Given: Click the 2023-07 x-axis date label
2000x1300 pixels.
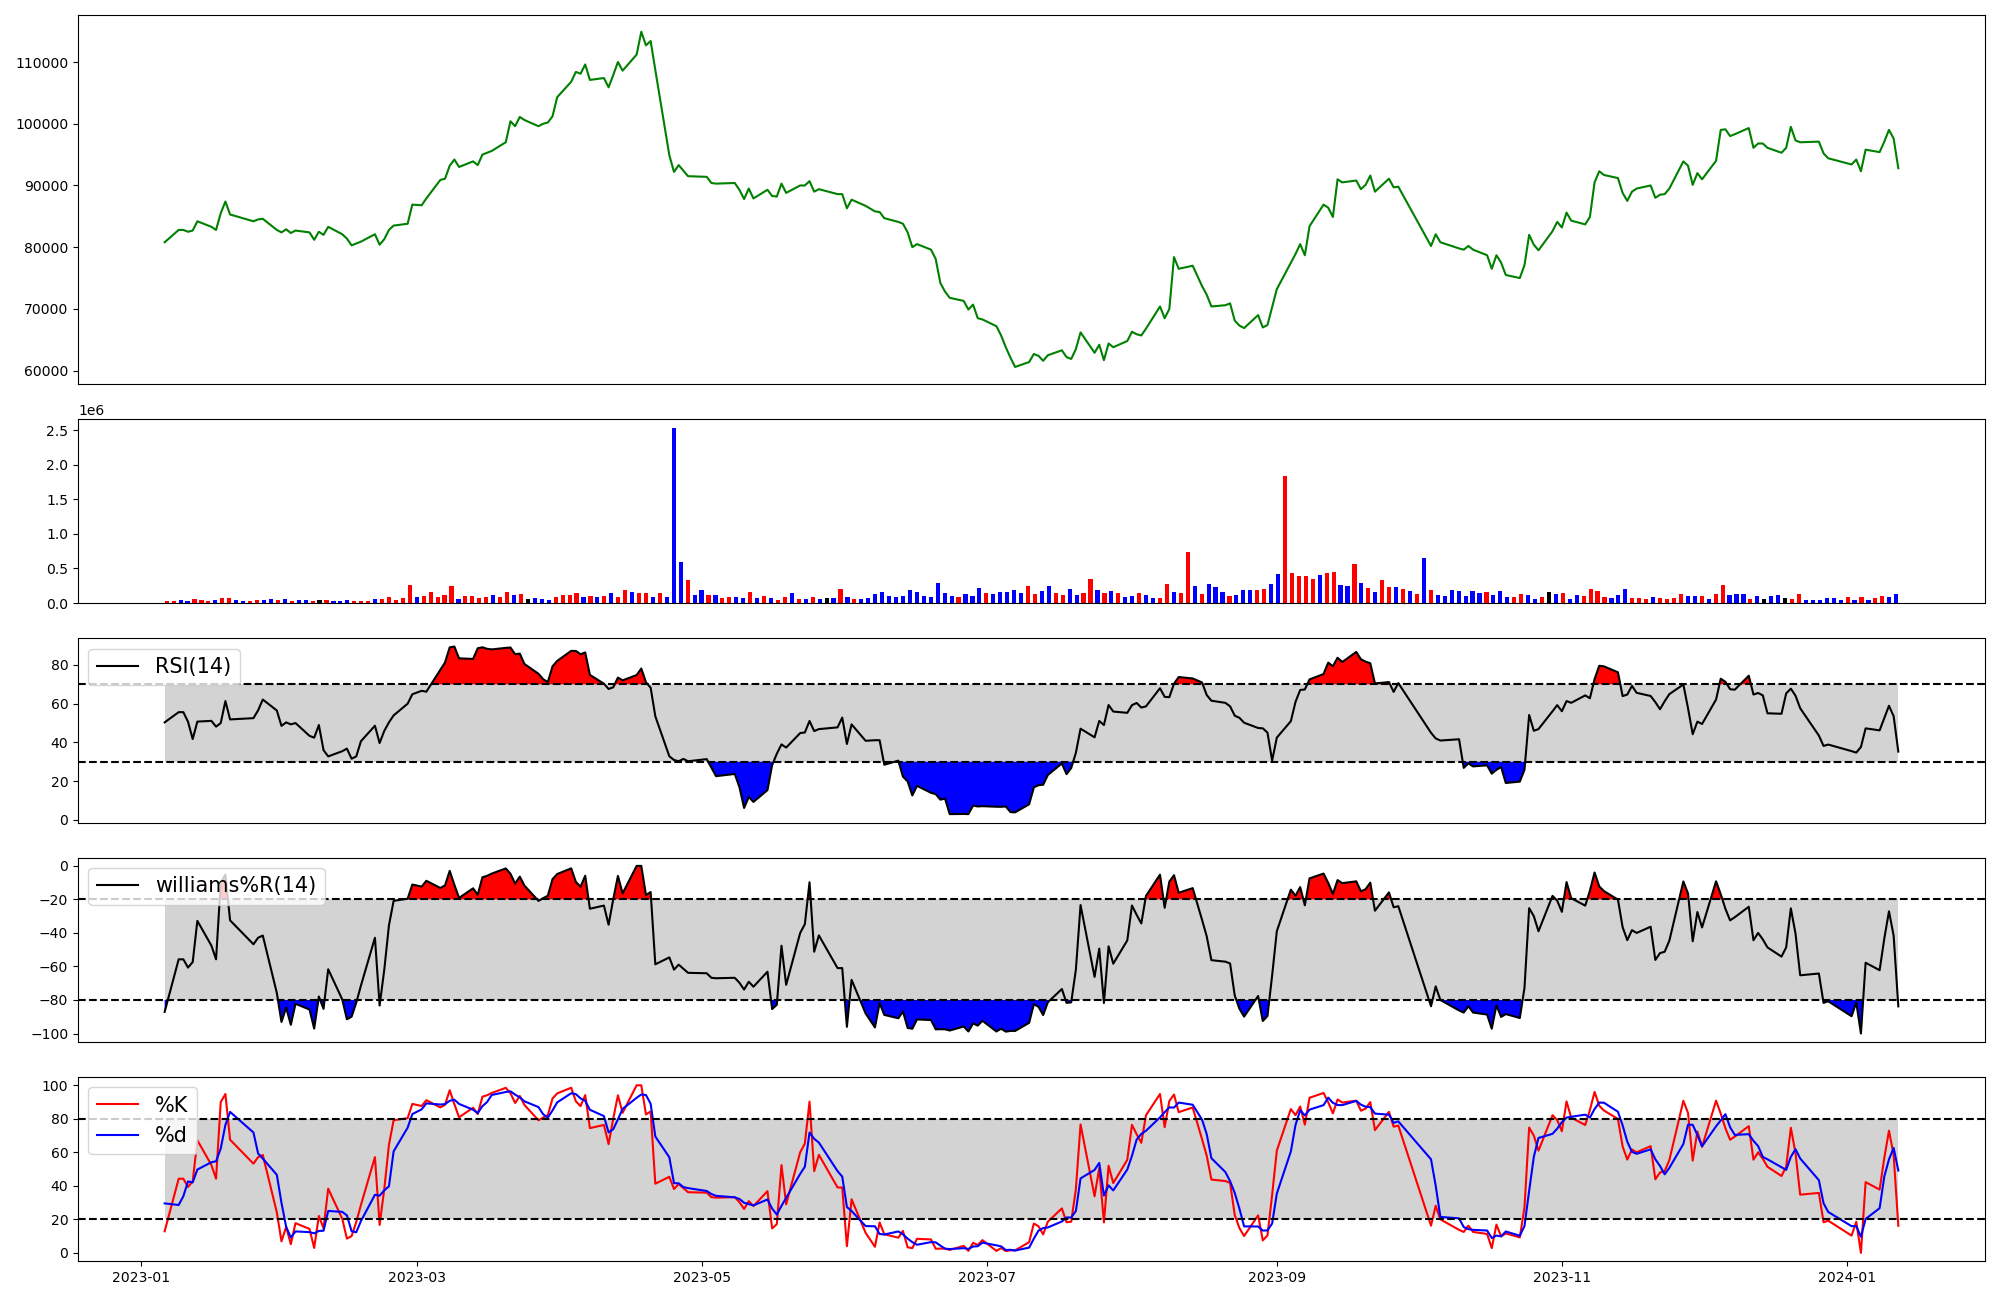Looking at the screenshot, I should 988,1277.
